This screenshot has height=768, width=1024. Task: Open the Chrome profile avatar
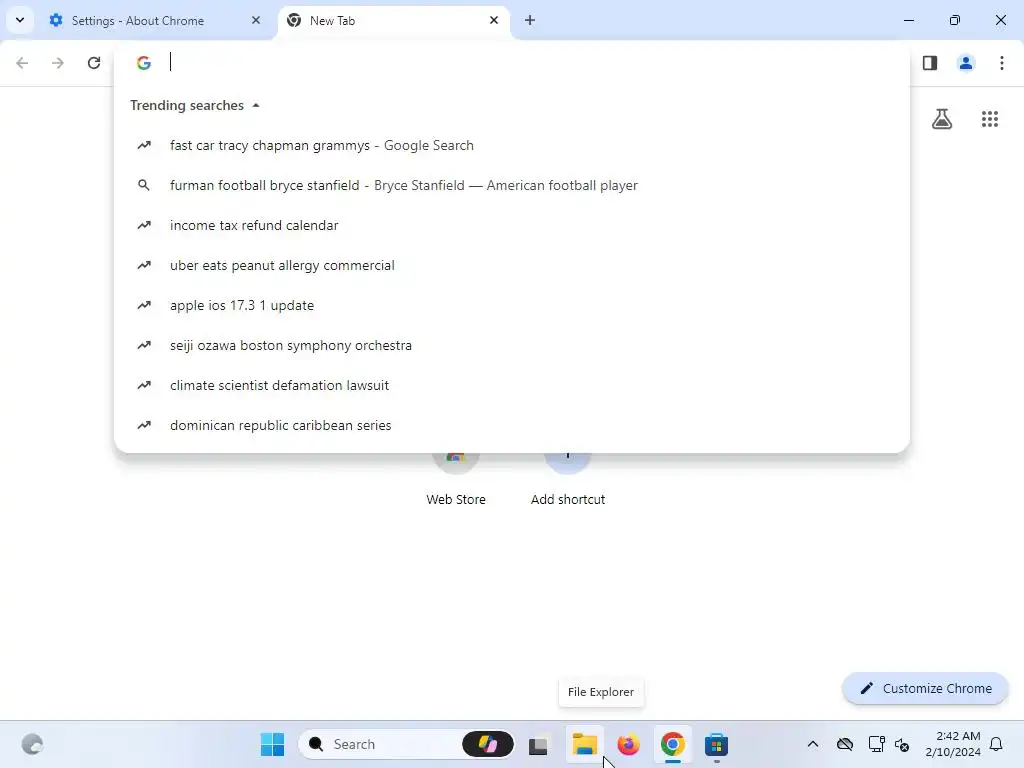point(966,63)
